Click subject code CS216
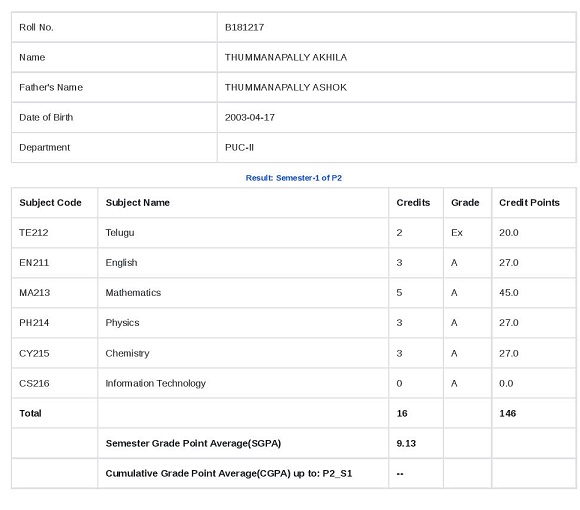The height and width of the screenshot is (510, 580). click(x=34, y=383)
